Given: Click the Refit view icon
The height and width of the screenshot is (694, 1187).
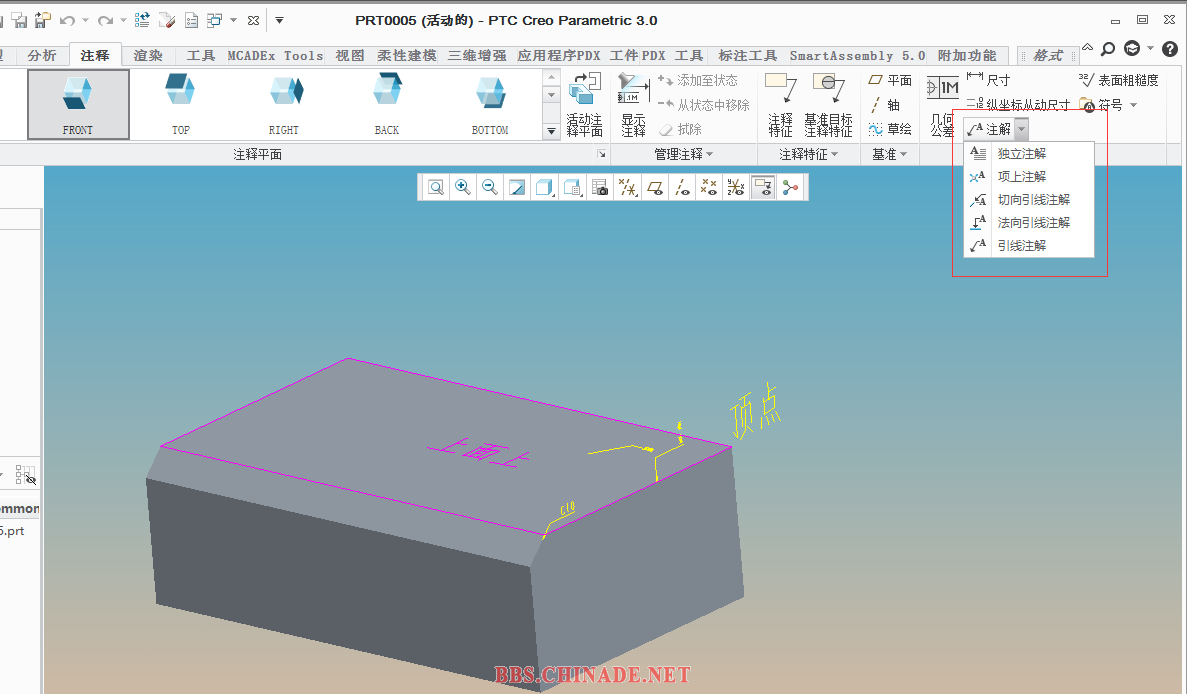Looking at the screenshot, I should (436, 187).
